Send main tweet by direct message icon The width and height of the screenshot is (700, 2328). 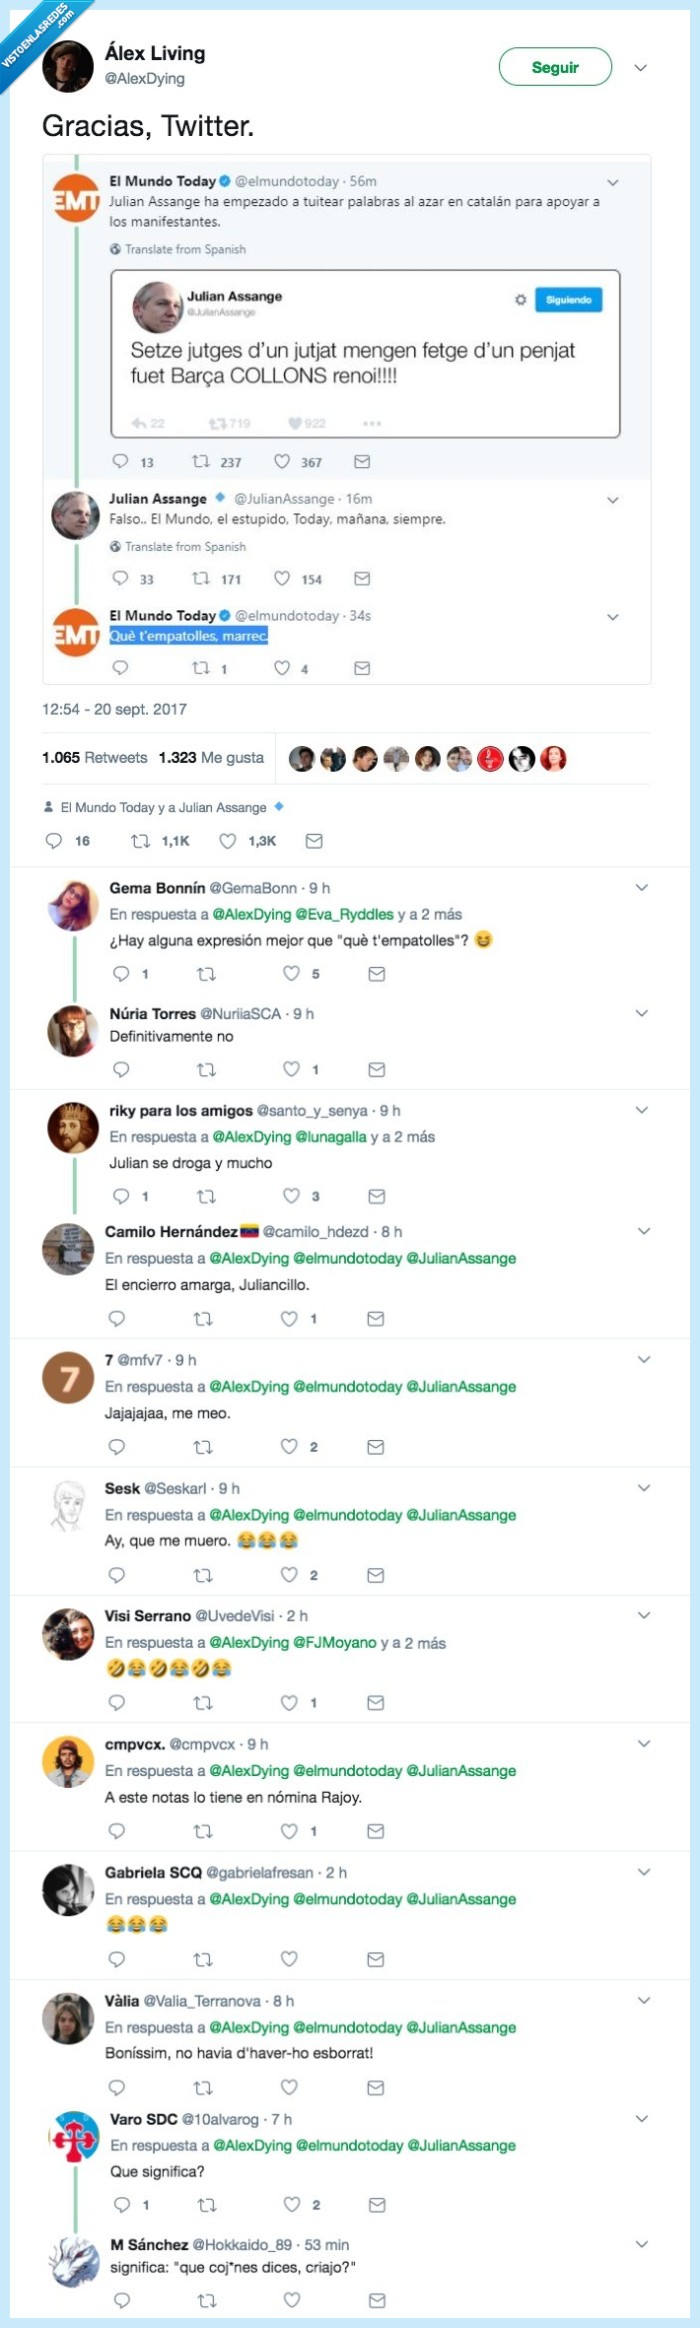pos(314,841)
